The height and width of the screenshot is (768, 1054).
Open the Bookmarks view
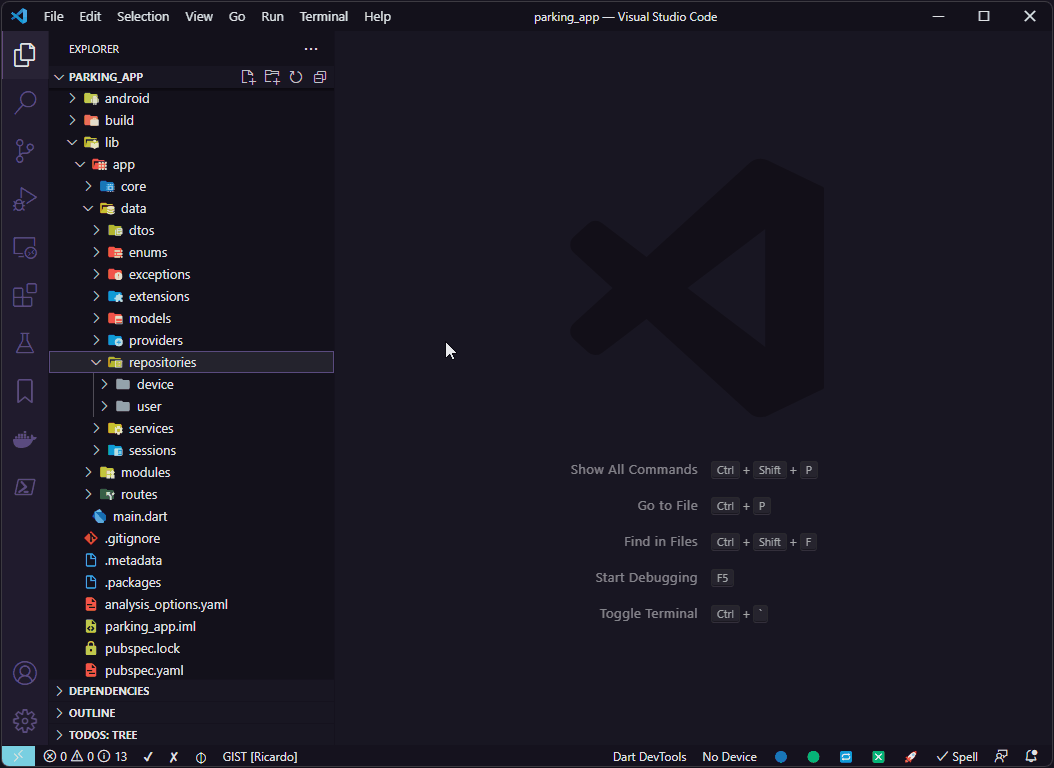pyautogui.click(x=25, y=391)
